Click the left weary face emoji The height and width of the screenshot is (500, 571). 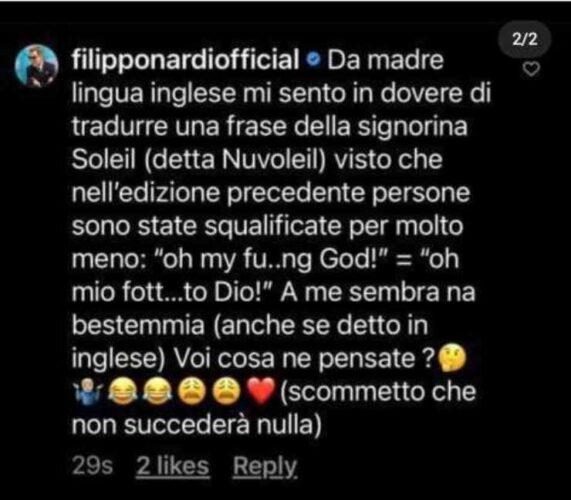pos(192,391)
